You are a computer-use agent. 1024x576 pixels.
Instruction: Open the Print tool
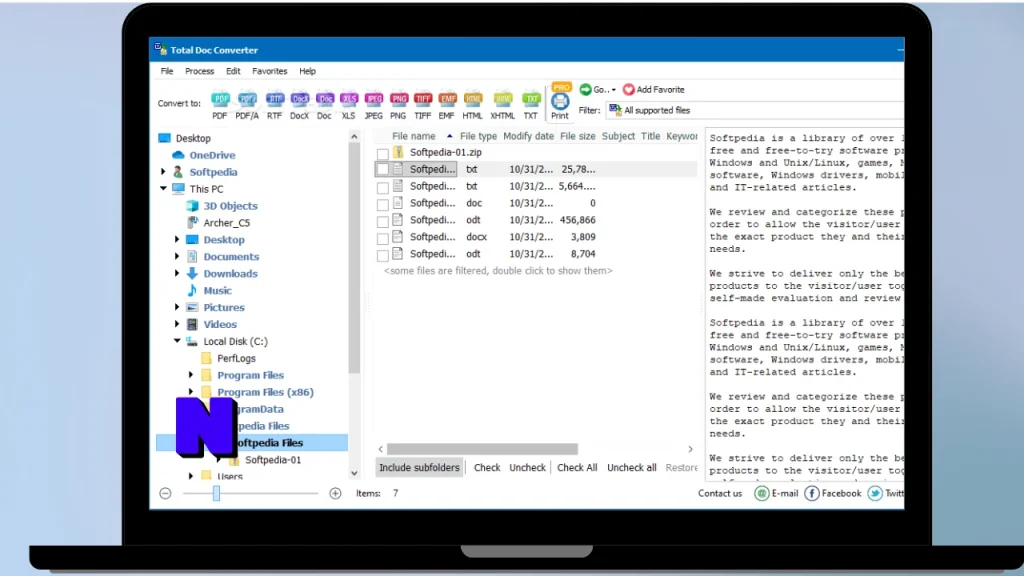[x=560, y=102]
